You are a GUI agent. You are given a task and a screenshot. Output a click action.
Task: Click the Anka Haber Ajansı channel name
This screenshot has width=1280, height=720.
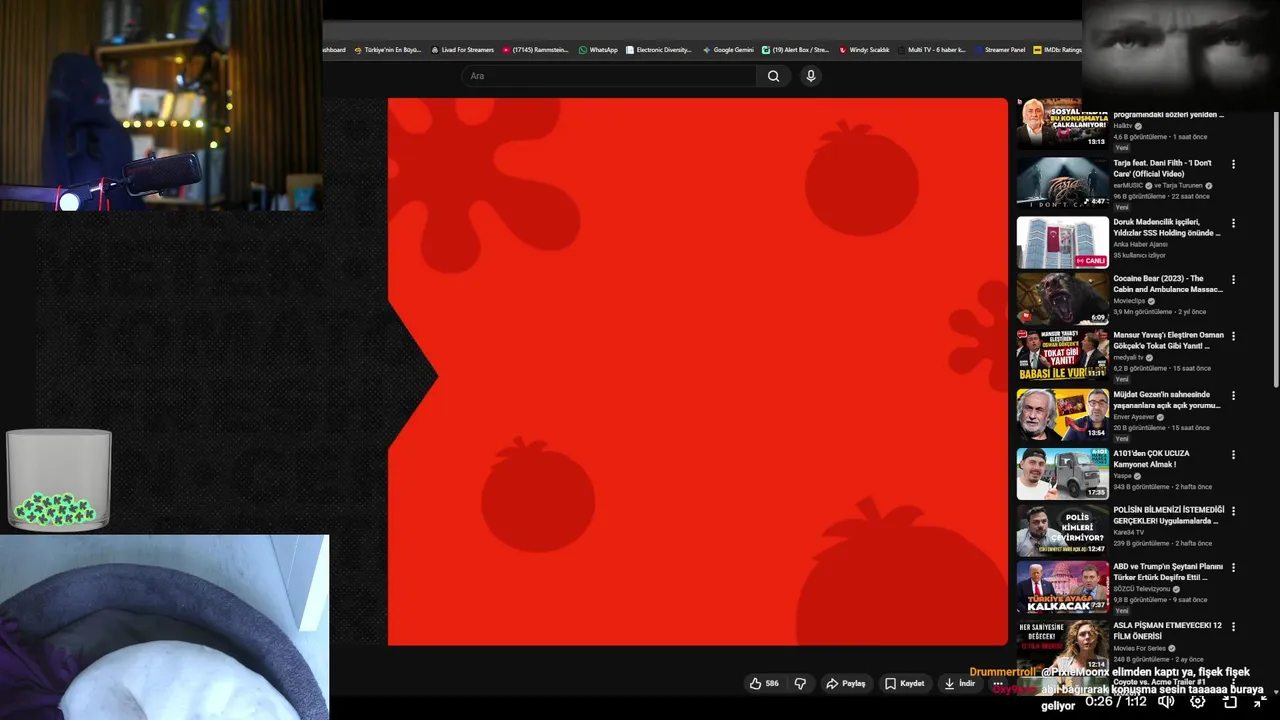[x=1140, y=244]
